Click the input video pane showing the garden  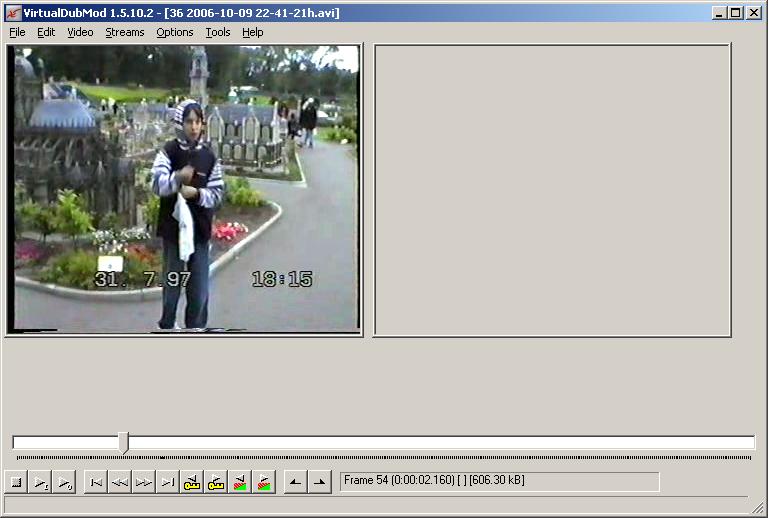coord(184,189)
